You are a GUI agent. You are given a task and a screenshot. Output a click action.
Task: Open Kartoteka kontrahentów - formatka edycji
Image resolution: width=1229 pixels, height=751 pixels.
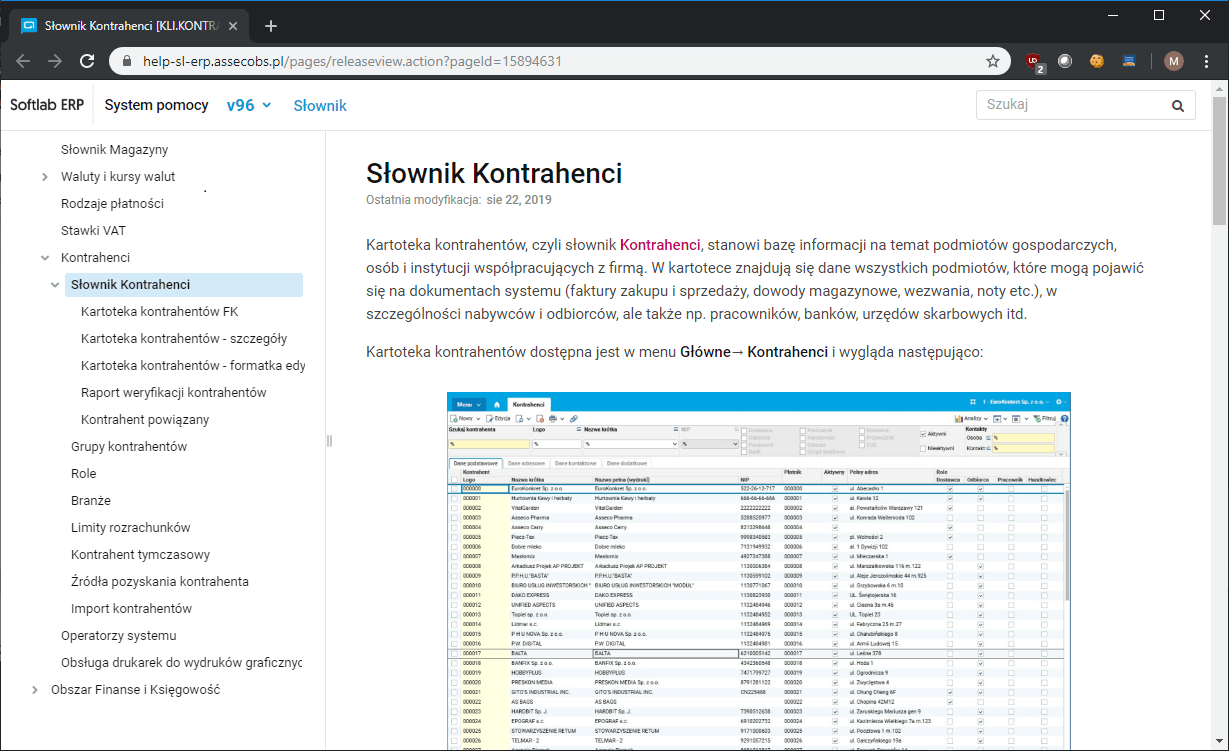pyautogui.click(x=193, y=366)
